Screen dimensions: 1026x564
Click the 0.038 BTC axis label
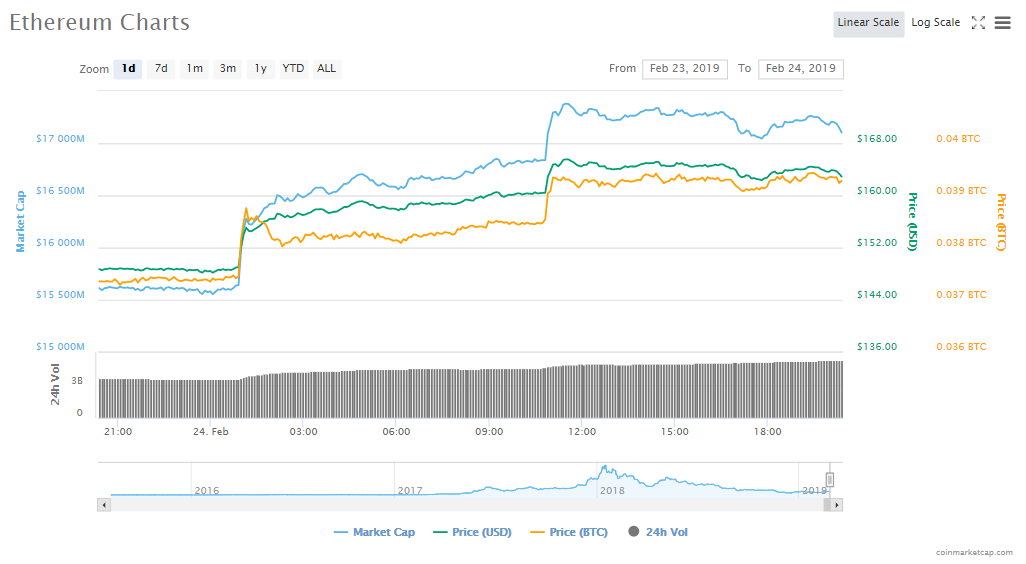point(961,243)
